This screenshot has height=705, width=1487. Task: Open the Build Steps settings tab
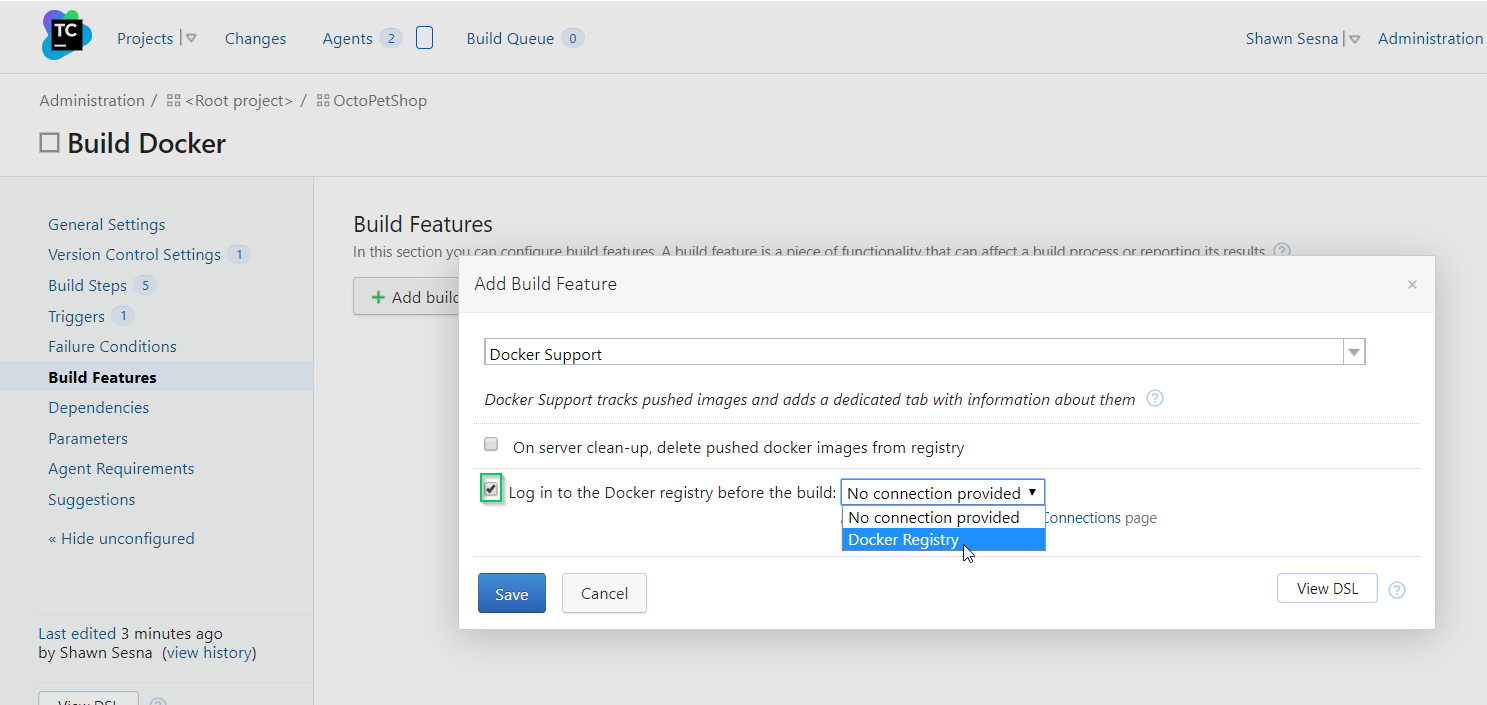[x=87, y=286]
